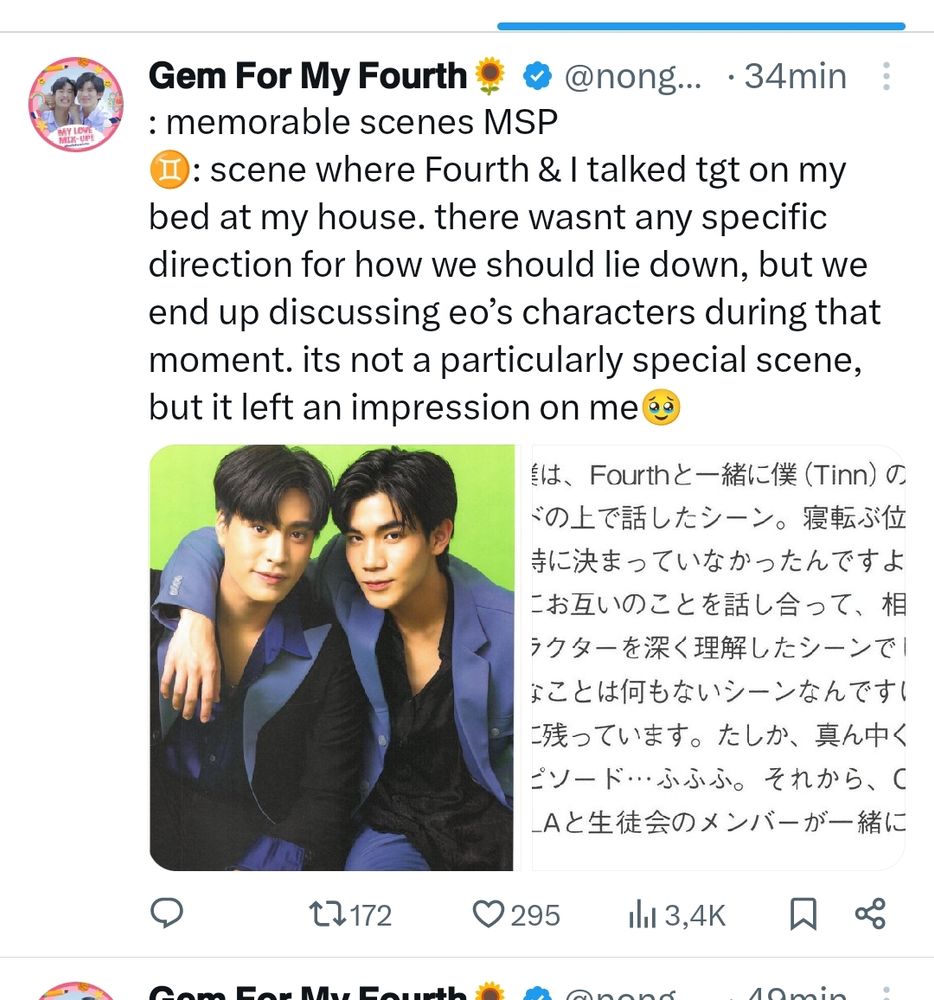This screenshot has width=934, height=1000.
Task: Open the @nong... username handle
Action: [633, 77]
